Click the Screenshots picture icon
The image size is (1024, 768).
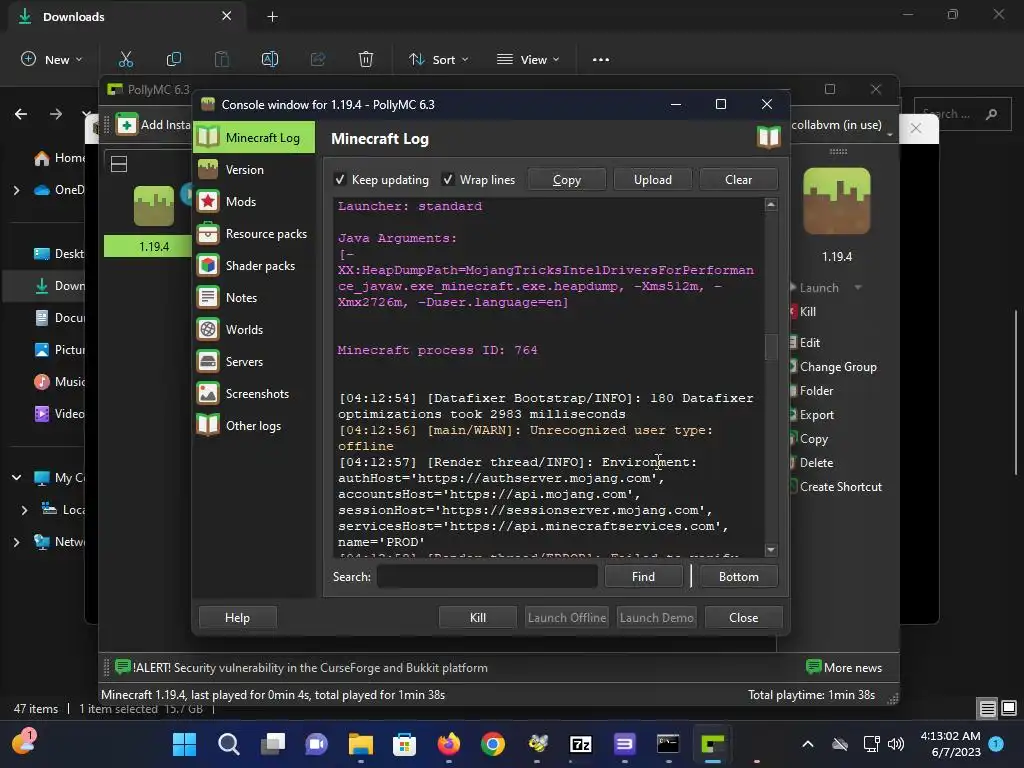point(208,393)
